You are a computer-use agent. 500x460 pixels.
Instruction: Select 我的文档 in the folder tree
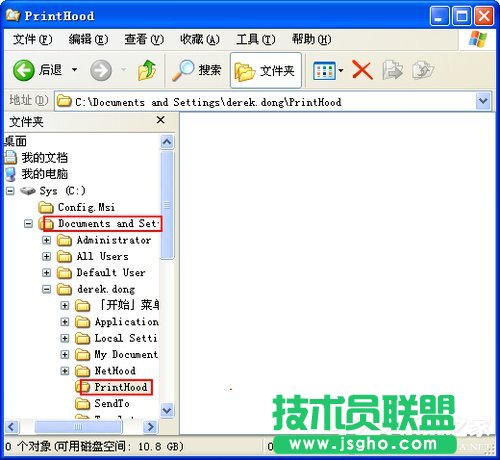point(45,158)
